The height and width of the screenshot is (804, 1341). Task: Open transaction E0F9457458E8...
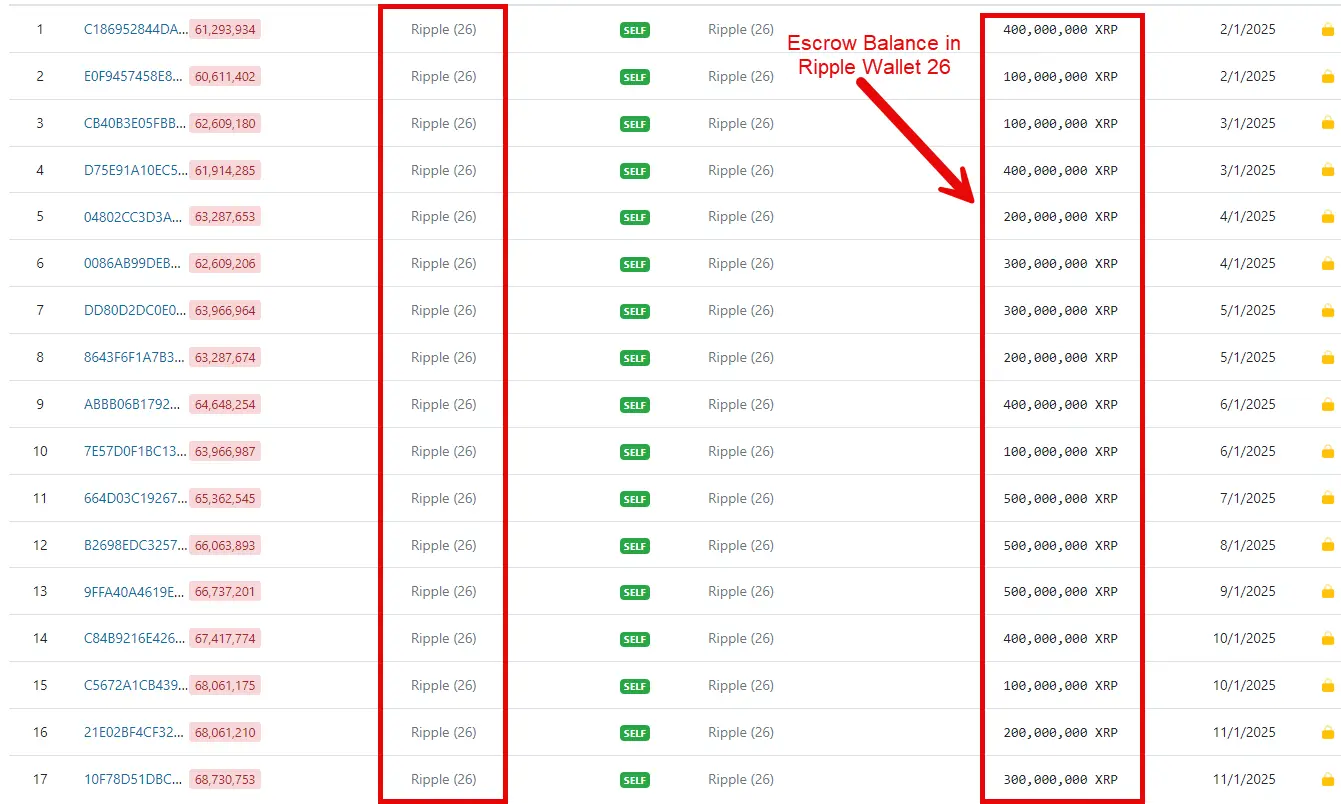[134, 77]
